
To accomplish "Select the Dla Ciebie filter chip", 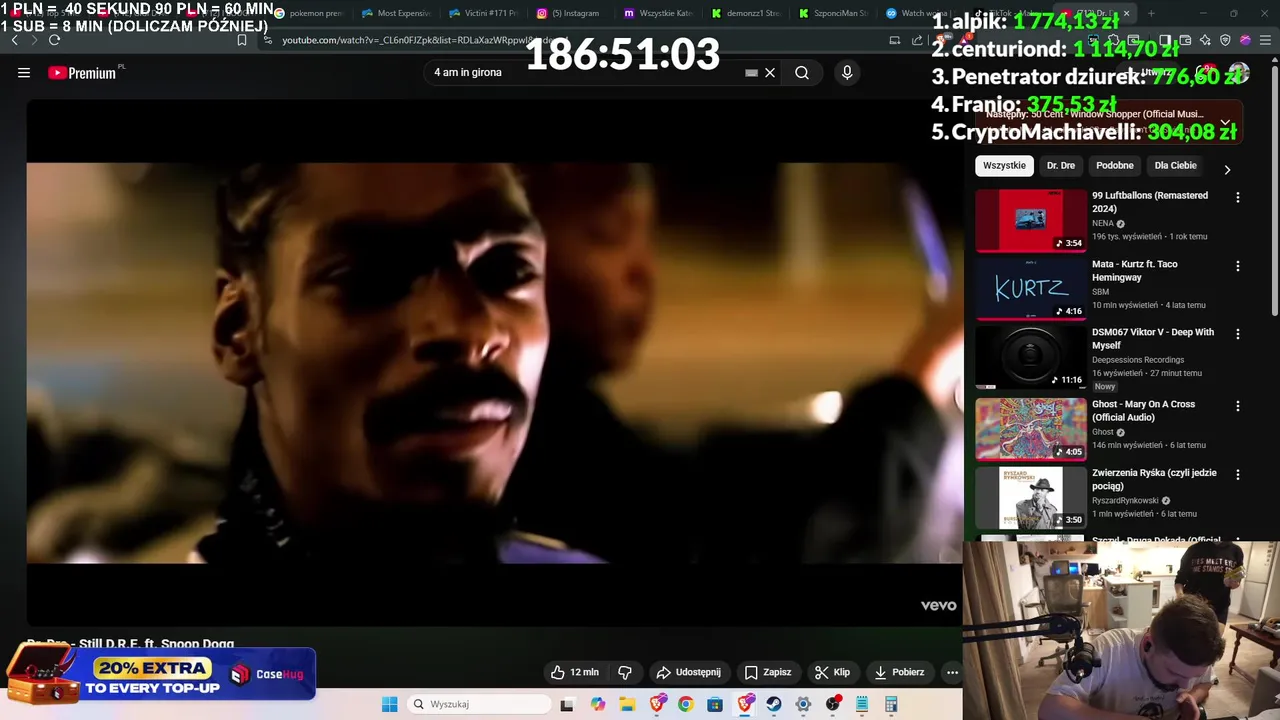I will [1175, 165].
